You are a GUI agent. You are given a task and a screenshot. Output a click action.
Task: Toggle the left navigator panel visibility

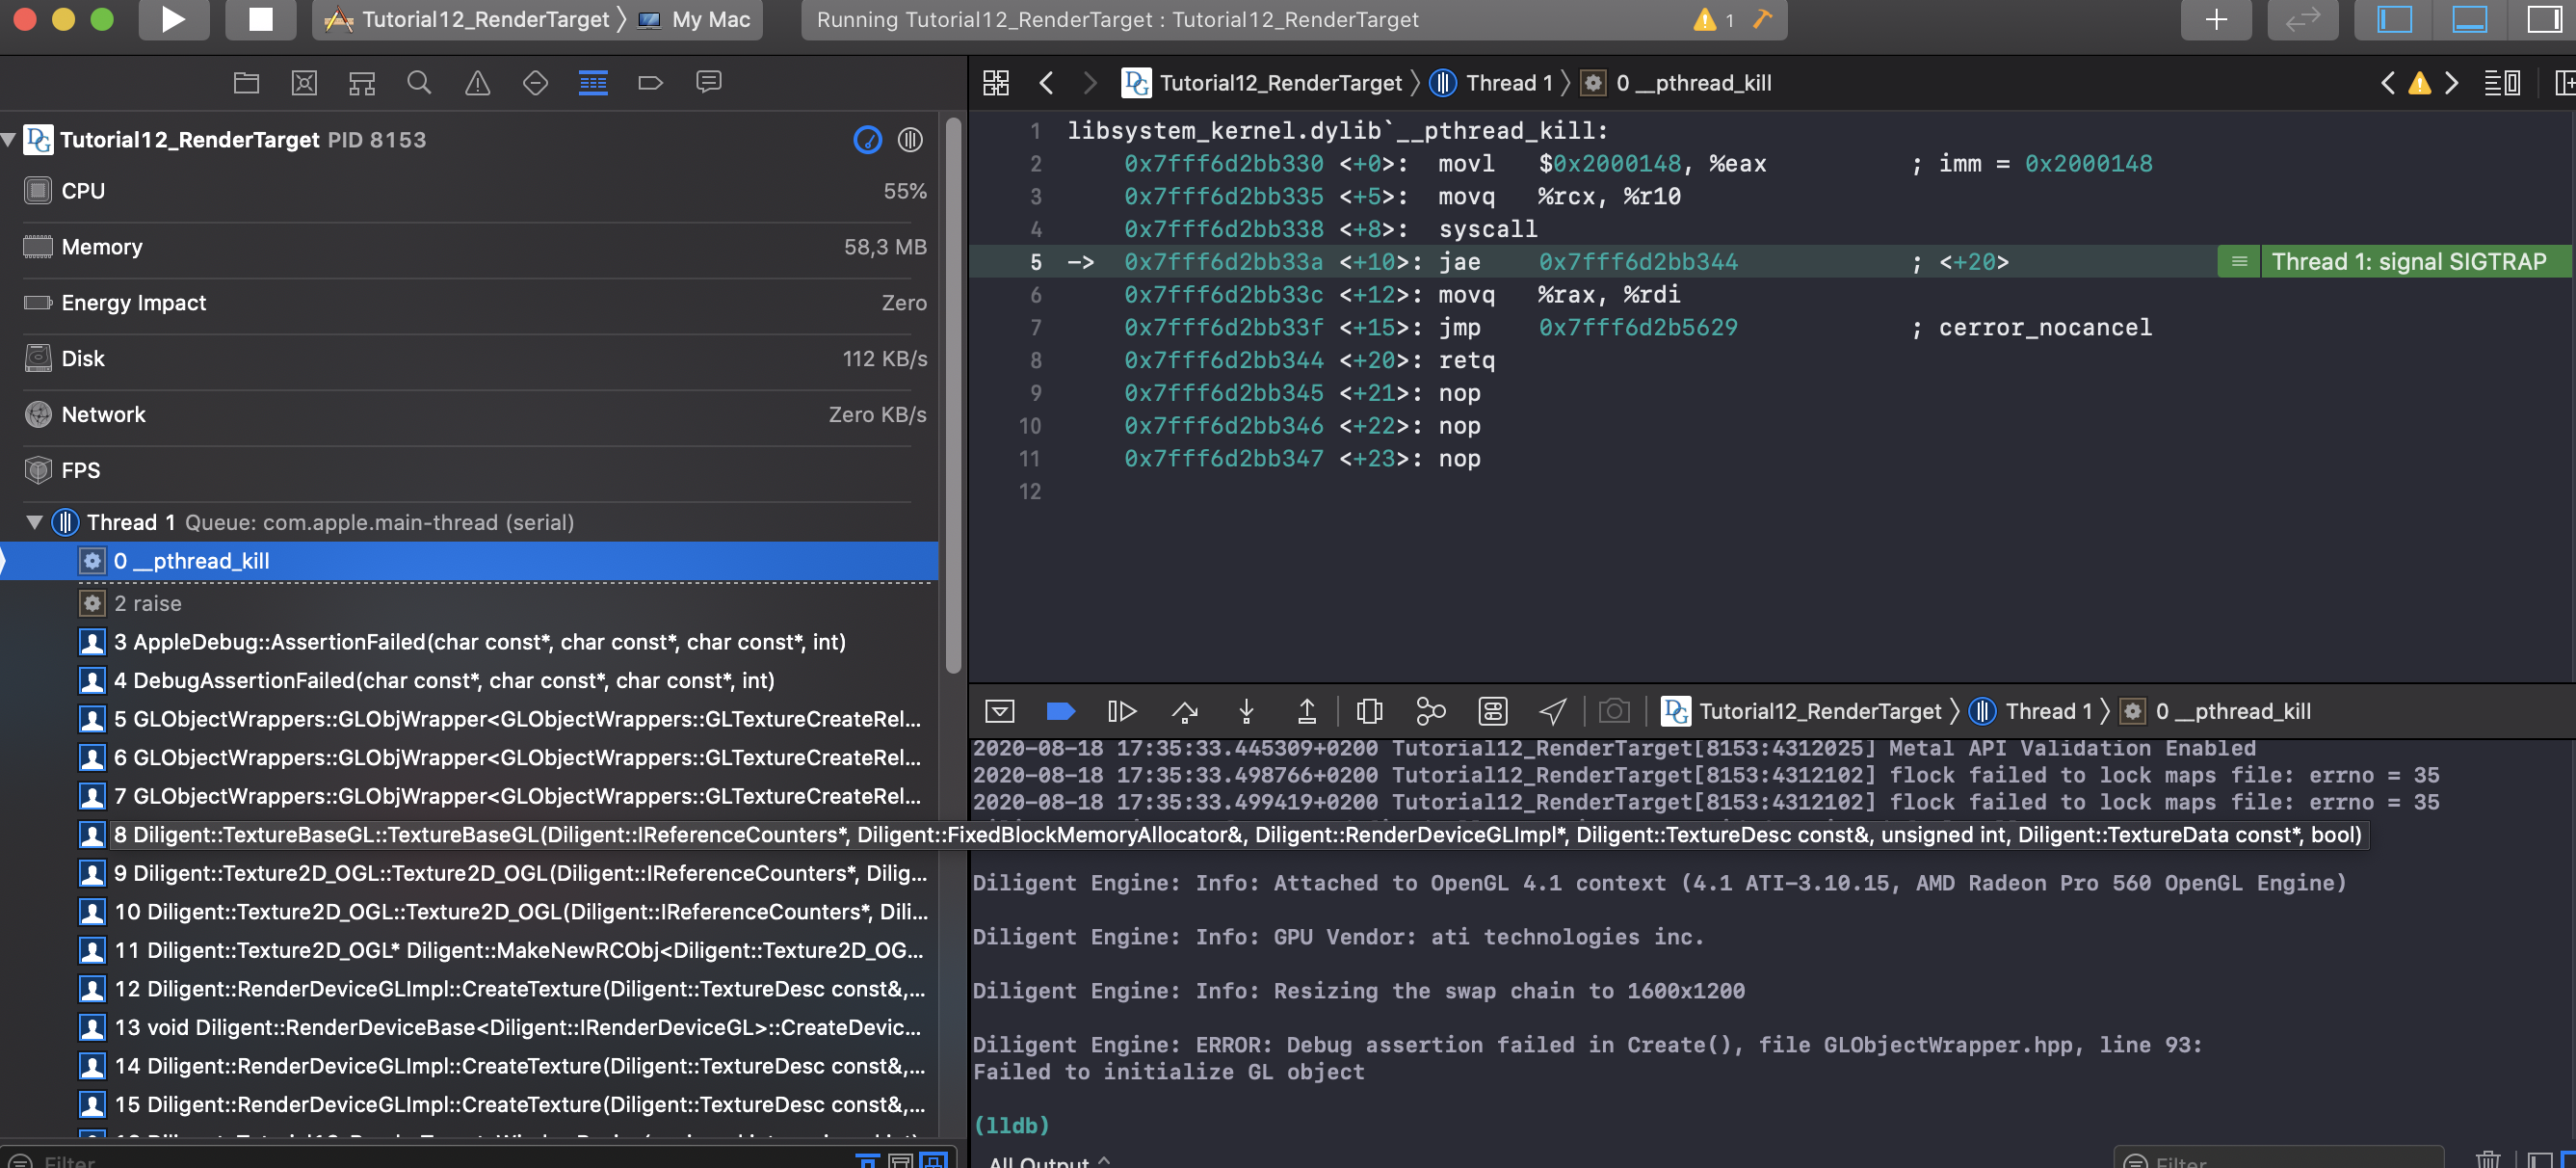coord(2394,19)
